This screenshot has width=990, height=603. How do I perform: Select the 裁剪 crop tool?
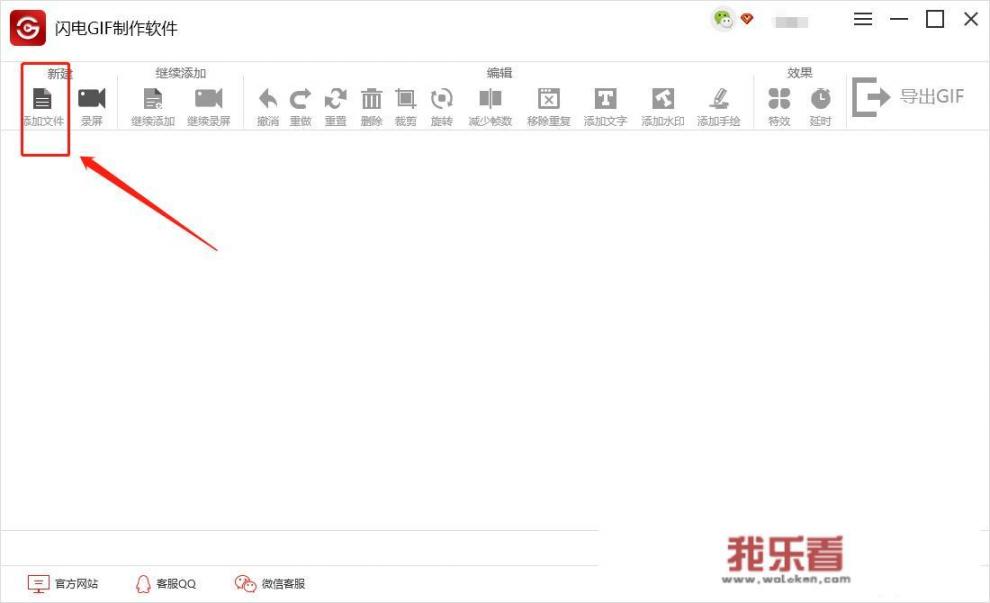(405, 99)
